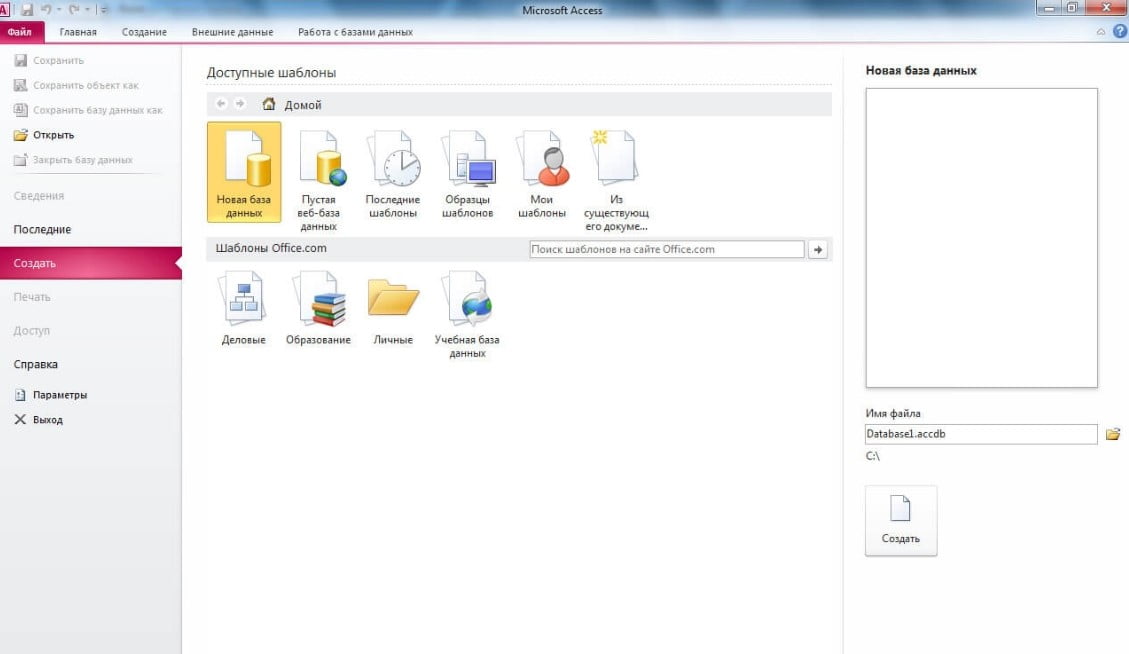Choose Пустая веб-база данных template

click(x=318, y=180)
